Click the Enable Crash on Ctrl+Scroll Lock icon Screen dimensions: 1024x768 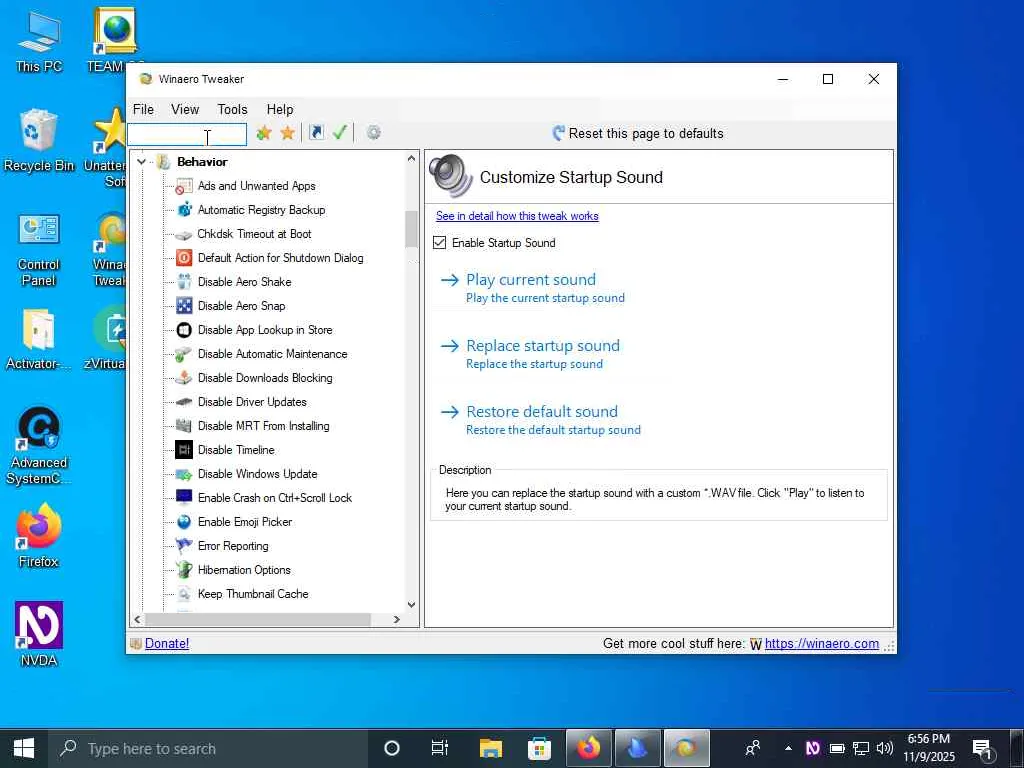184,498
